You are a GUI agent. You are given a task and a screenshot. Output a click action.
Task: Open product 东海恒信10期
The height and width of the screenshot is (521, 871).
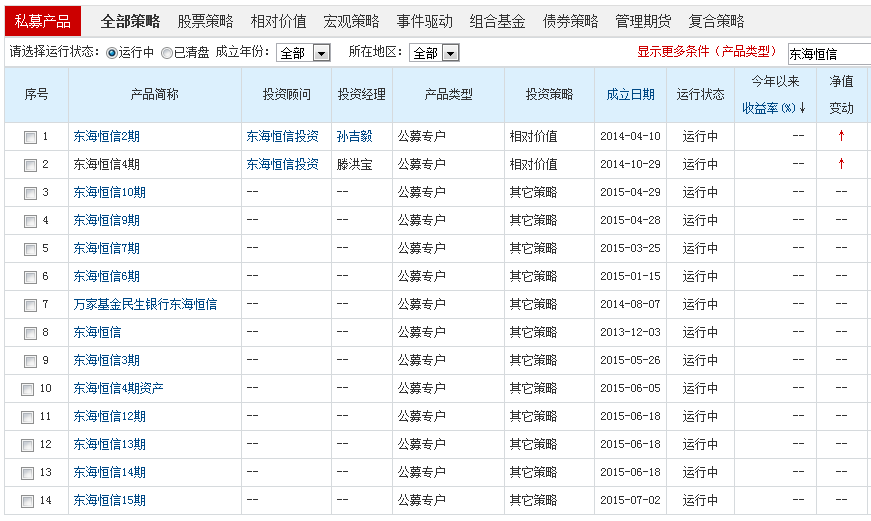coord(109,192)
